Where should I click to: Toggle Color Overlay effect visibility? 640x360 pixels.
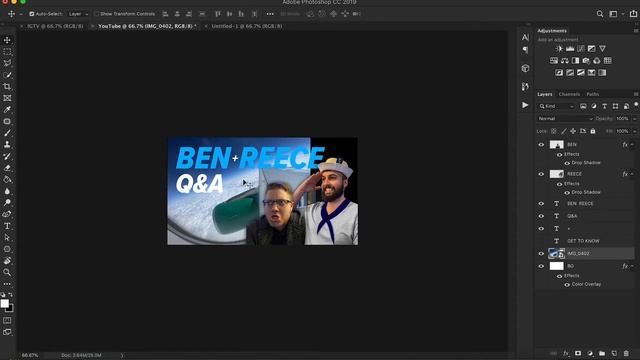pos(567,284)
